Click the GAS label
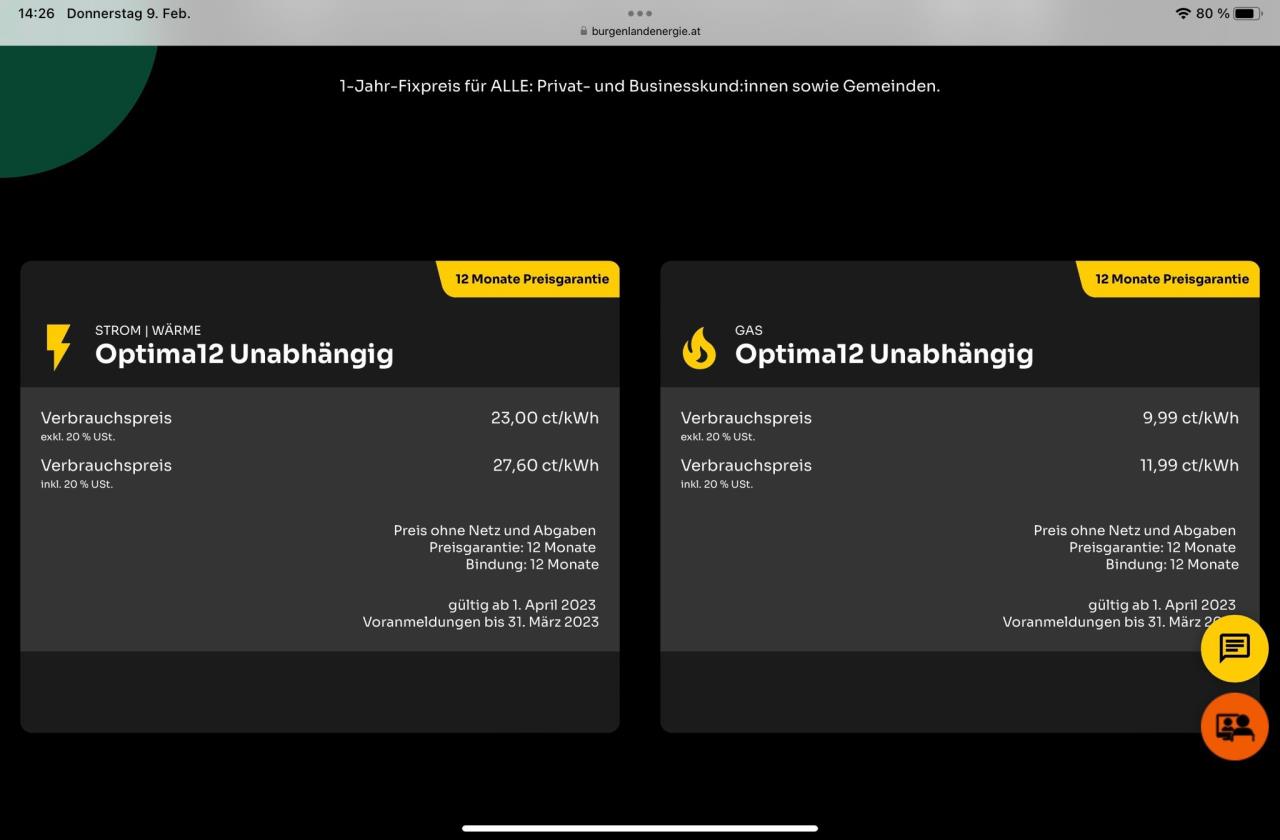Screen dimensions: 1280x840 [x=749, y=330]
